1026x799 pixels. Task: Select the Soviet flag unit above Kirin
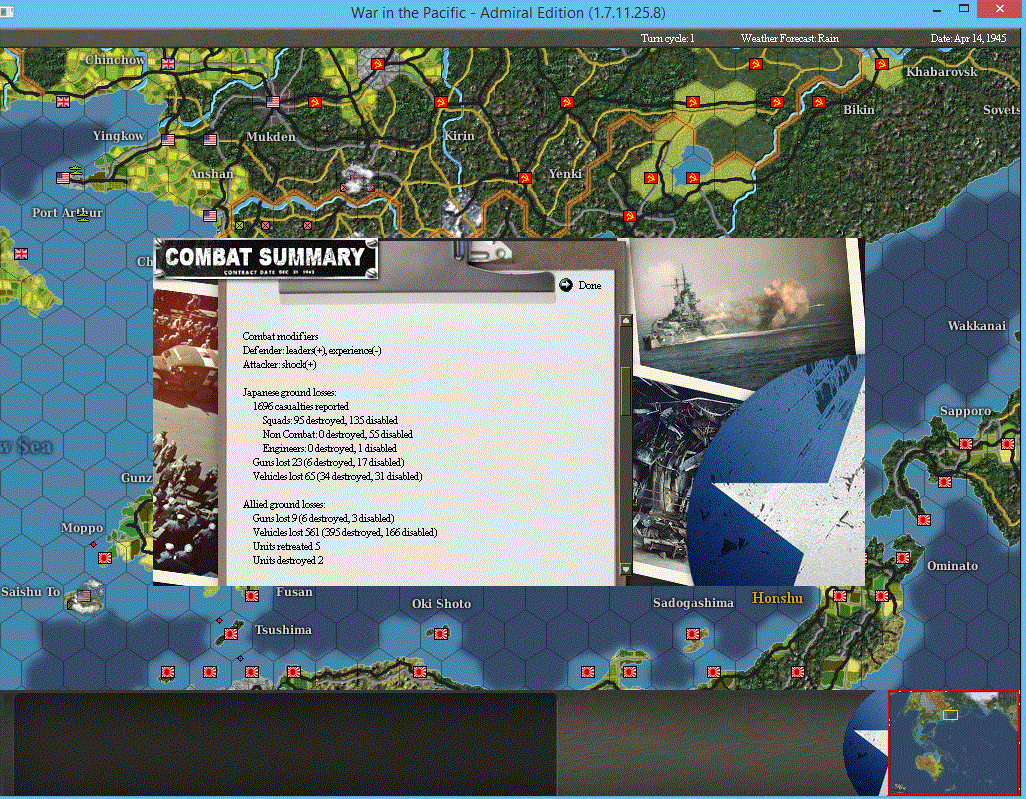pyautogui.click(x=440, y=101)
